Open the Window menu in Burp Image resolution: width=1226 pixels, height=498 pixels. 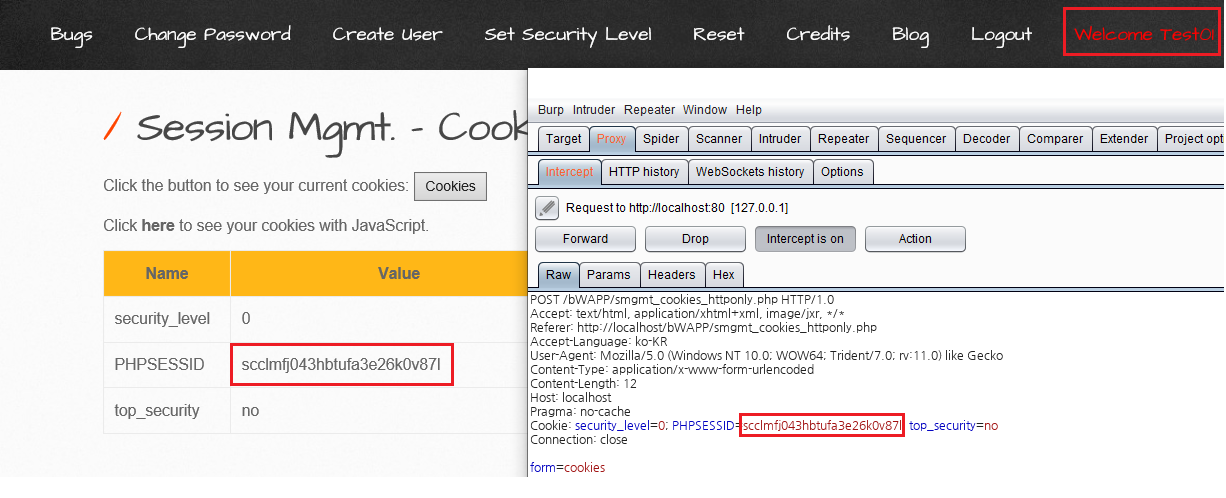pyautogui.click(x=705, y=110)
